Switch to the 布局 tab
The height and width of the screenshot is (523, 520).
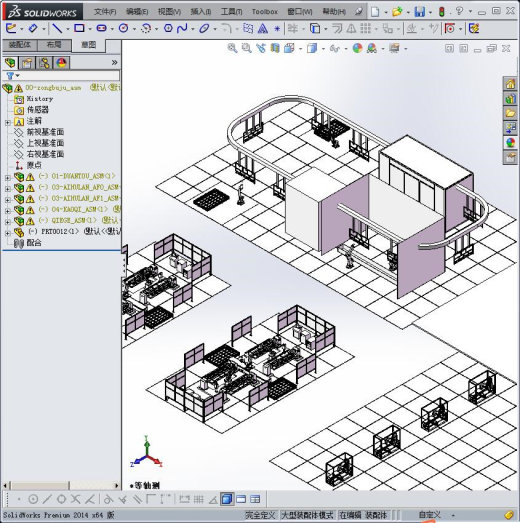point(54,45)
